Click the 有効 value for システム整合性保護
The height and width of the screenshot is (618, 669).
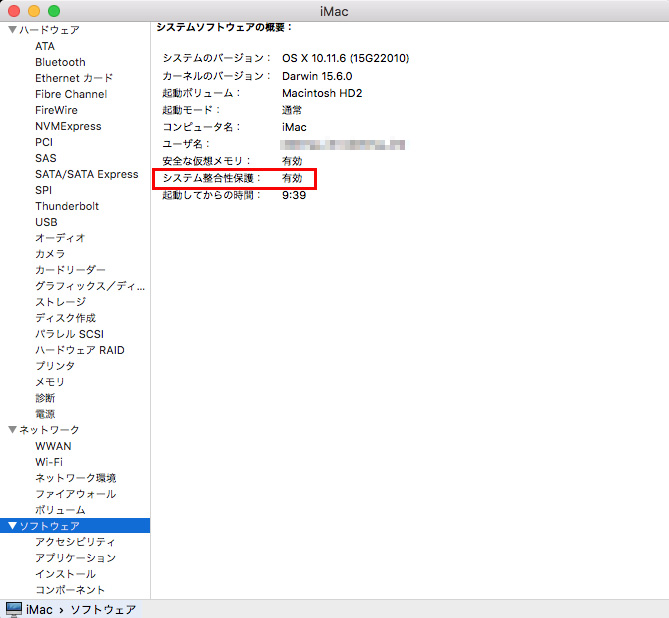[292, 178]
